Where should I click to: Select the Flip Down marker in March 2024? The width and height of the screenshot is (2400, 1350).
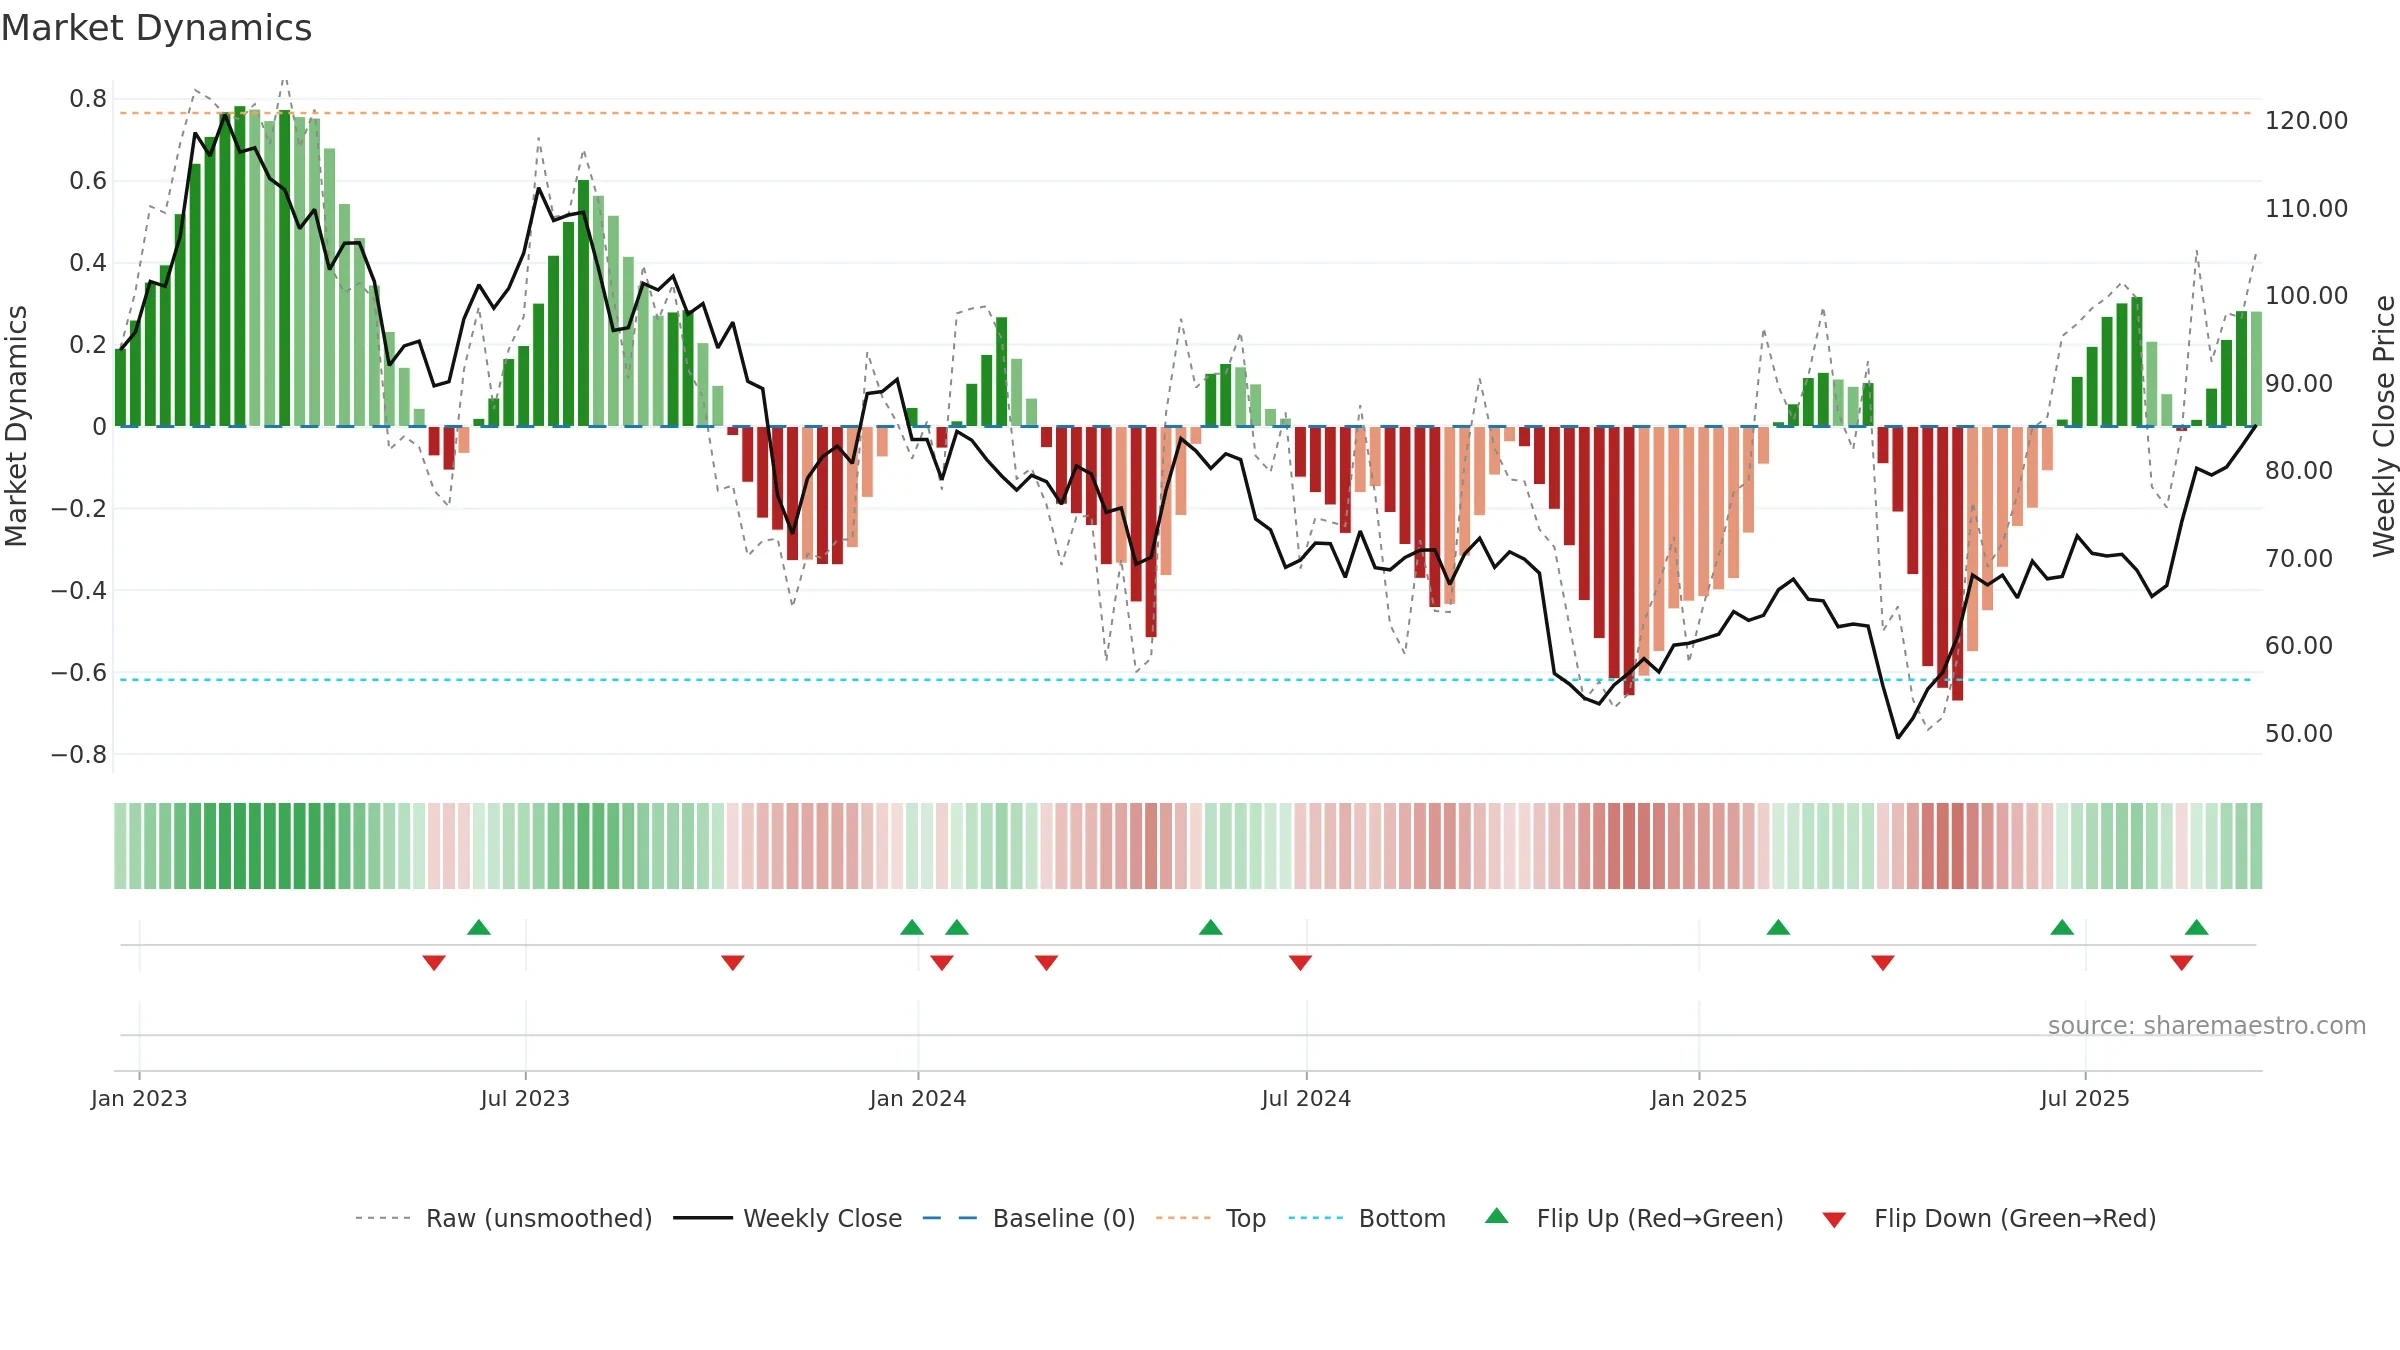pyautogui.click(x=1047, y=962)
